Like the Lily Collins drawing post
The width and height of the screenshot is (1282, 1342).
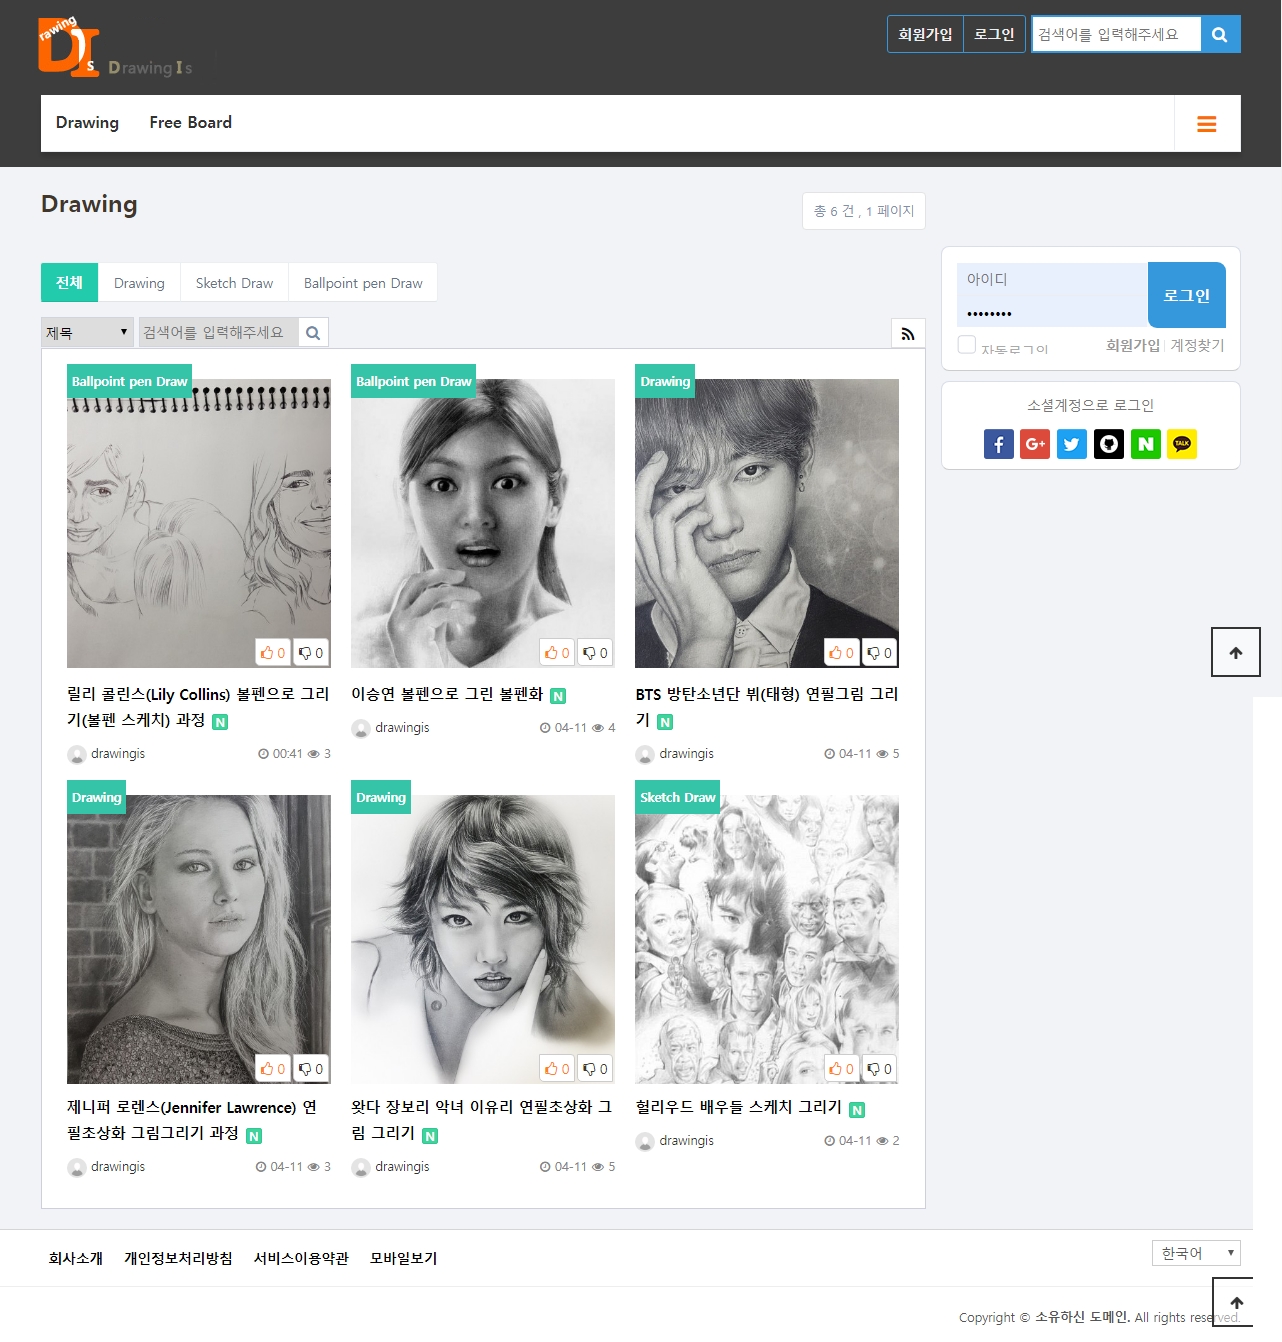(273, 653)
